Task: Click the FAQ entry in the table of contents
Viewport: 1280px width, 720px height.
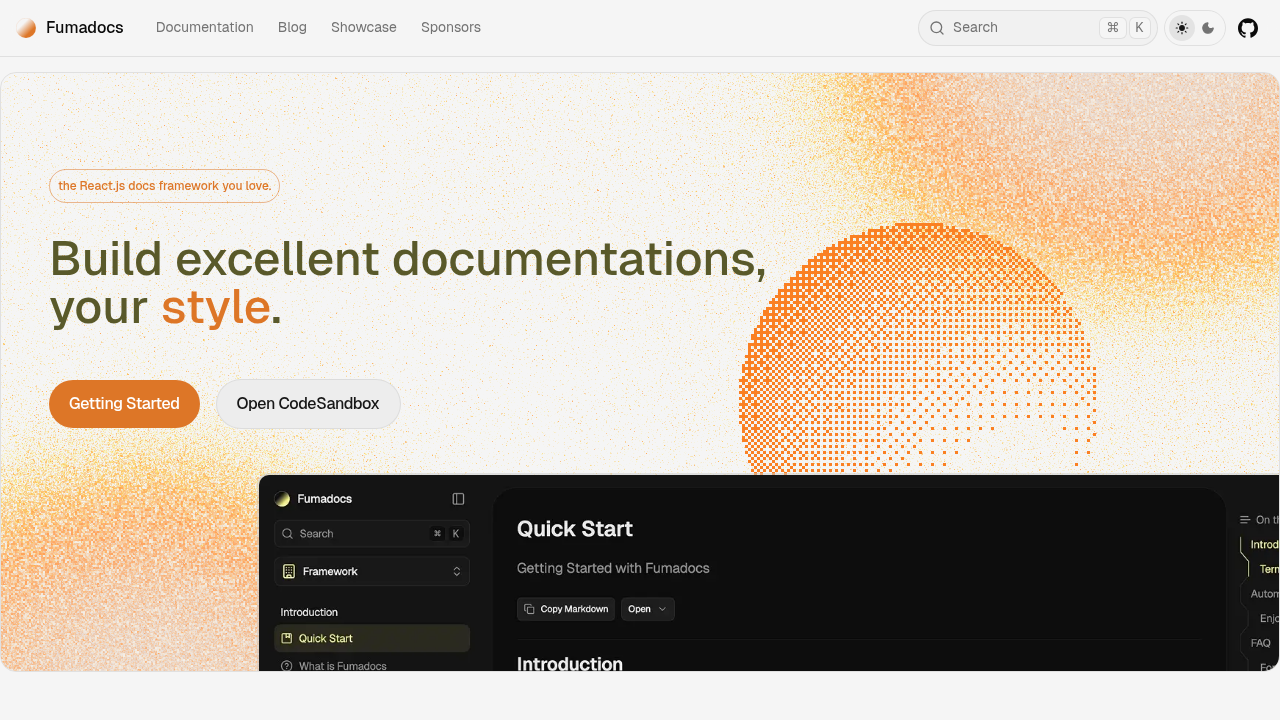Action: point(1261,643)
